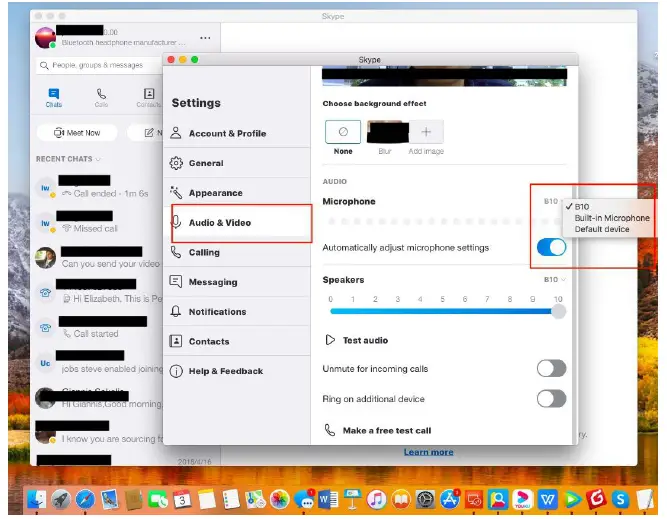Open Calendar from the dock
The image size is (667, 519).
182,499
